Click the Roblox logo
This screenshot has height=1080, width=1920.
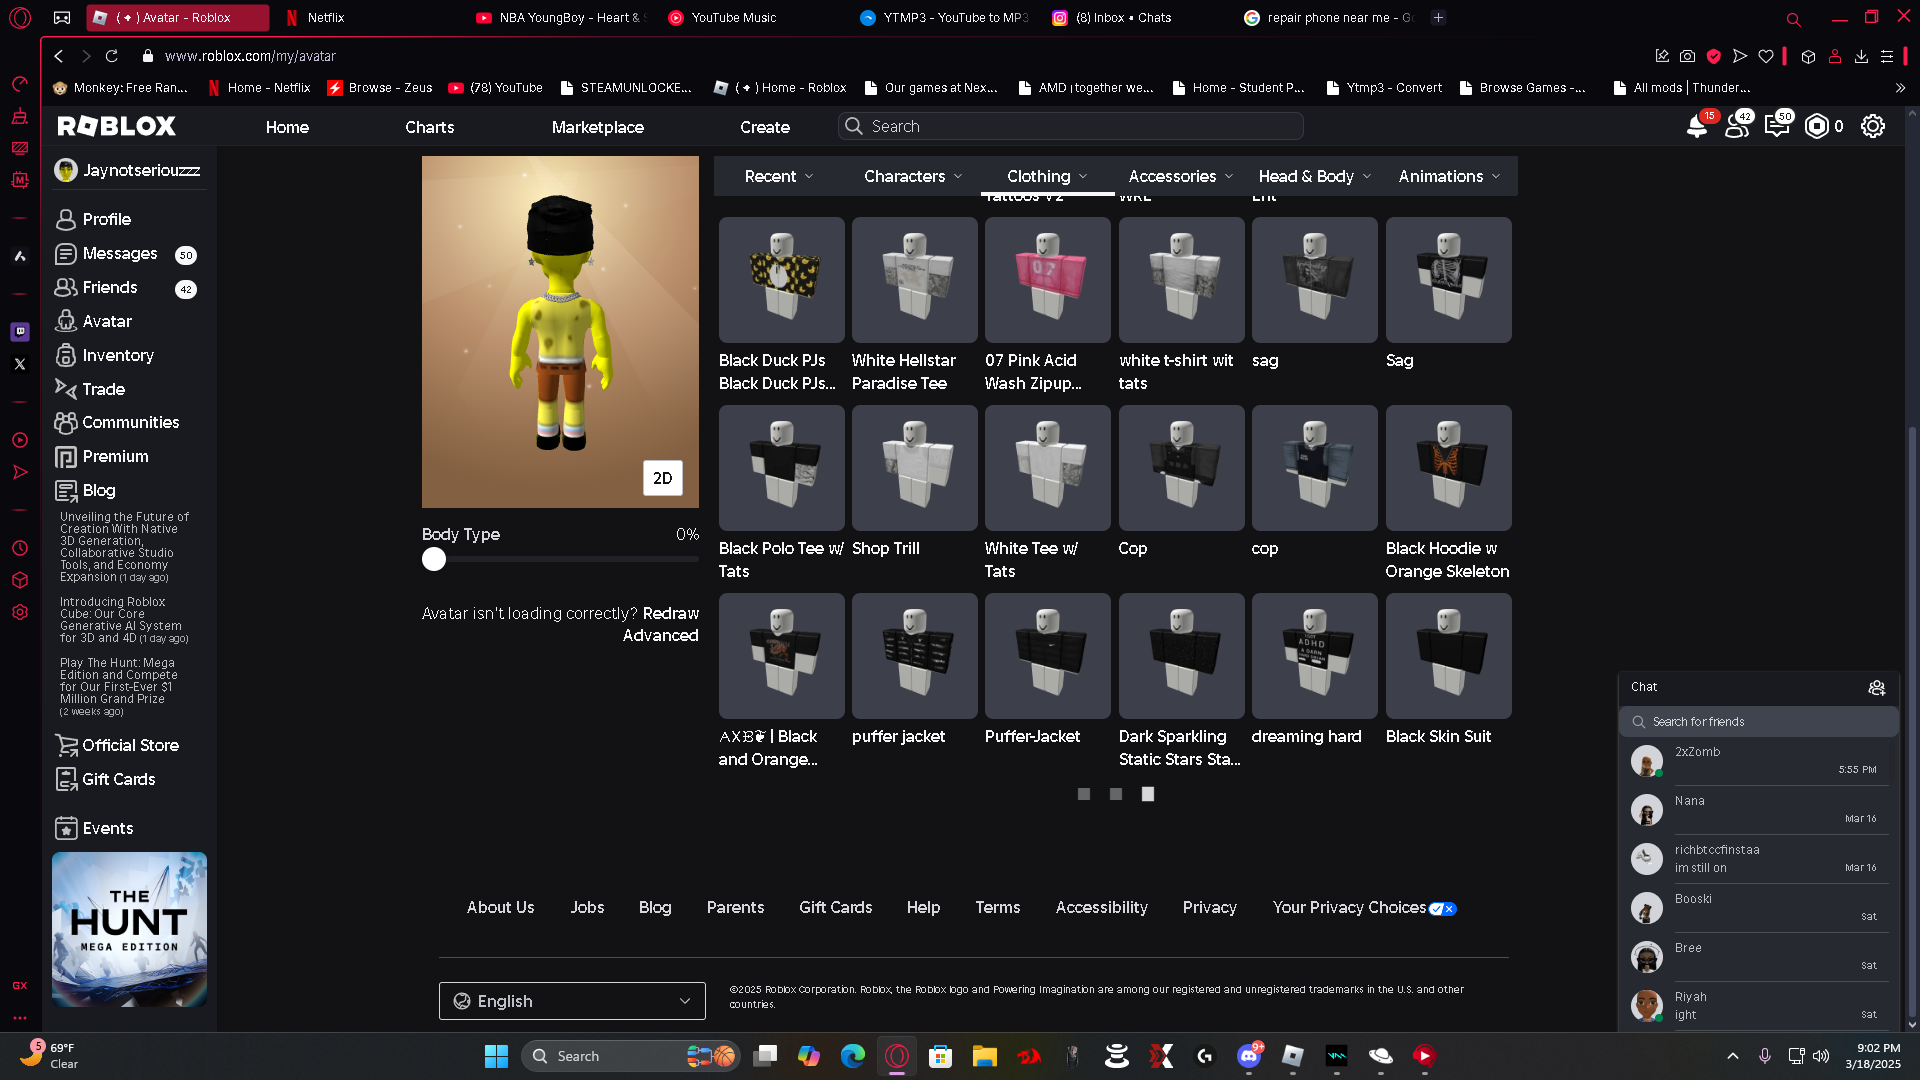(x=117, y=126)
